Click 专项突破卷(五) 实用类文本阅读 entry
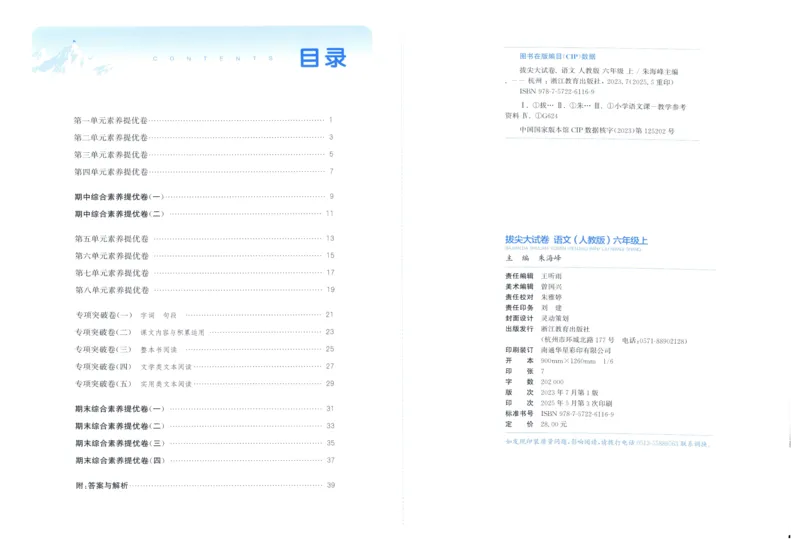The width and height of the screenshot is (800, 550). tap(205, 384)
